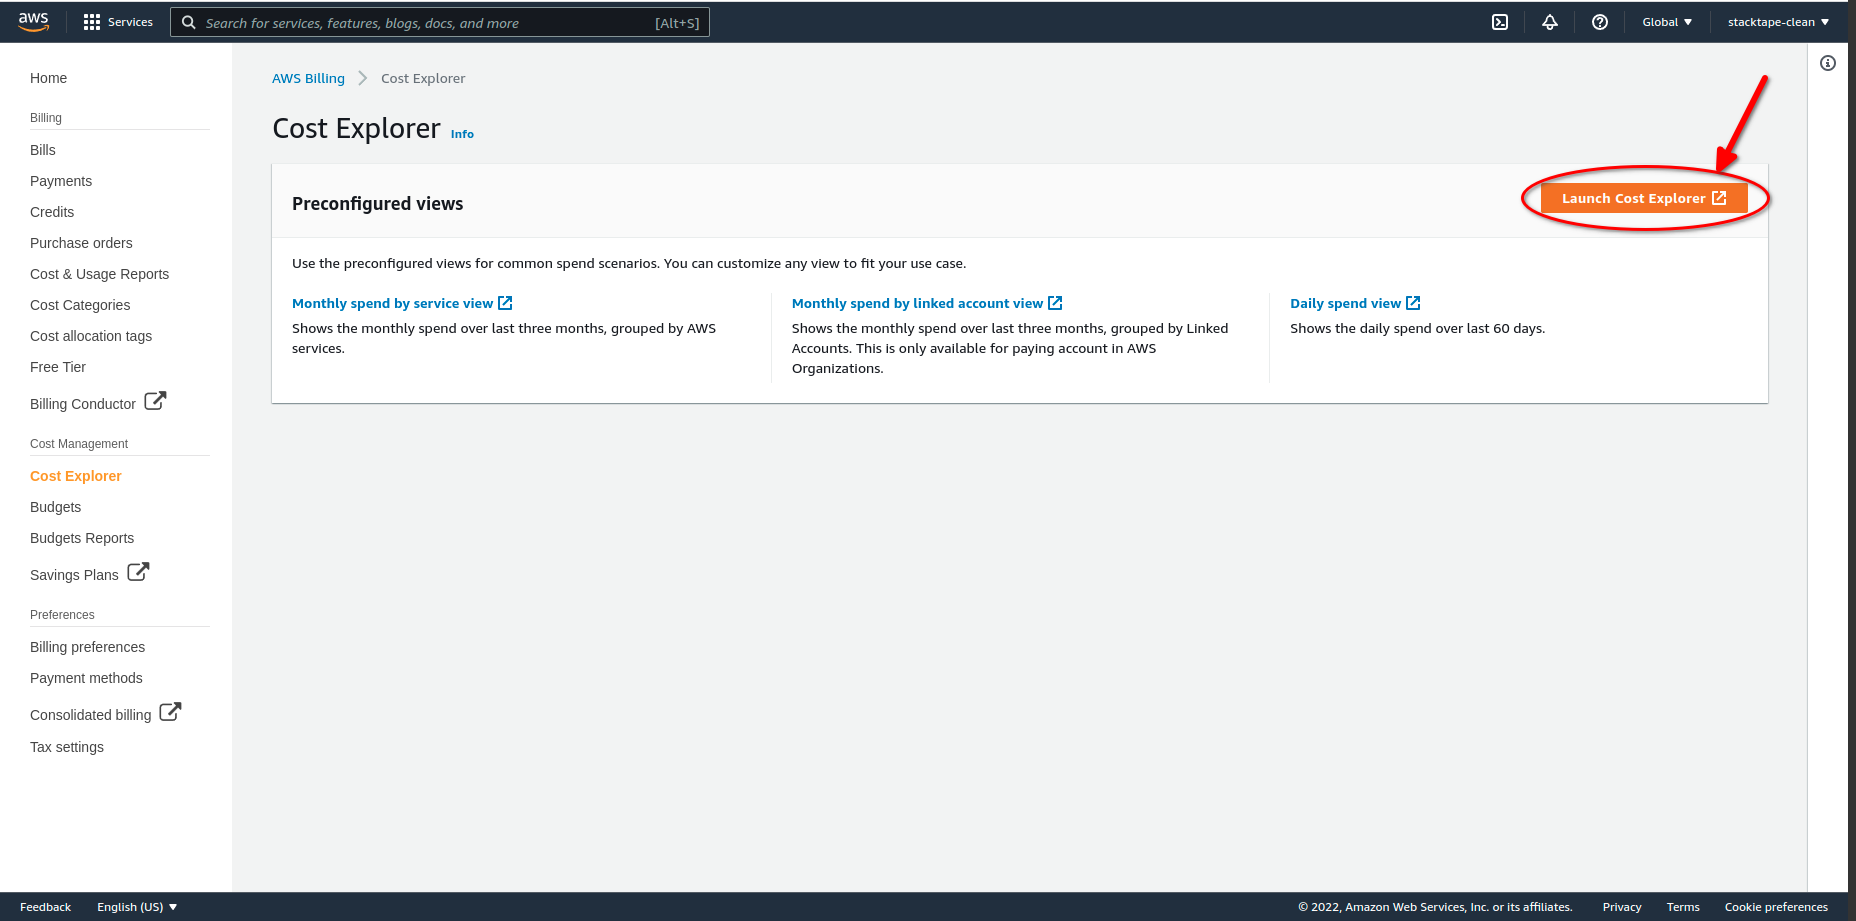Expand the Global region dropdown
Viewport: 1856px width, 921px height.
tap(1667, 22)
